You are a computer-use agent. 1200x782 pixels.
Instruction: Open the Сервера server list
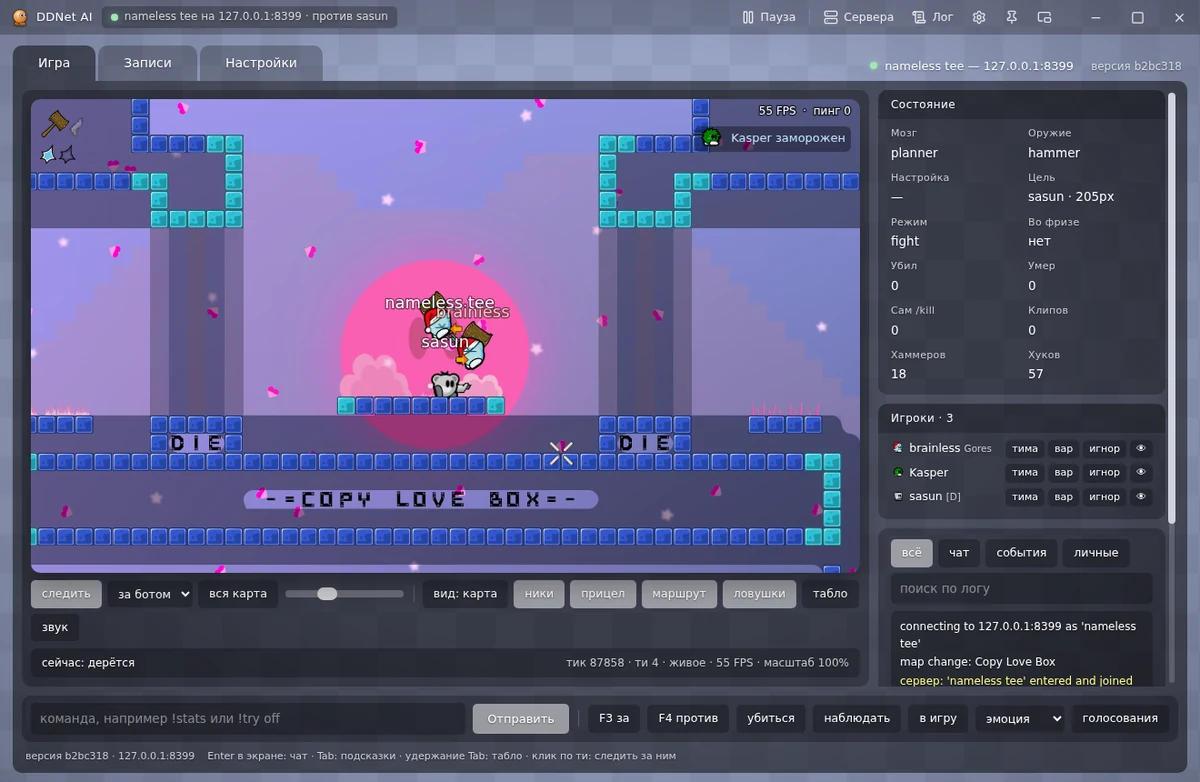click(858, 17)
